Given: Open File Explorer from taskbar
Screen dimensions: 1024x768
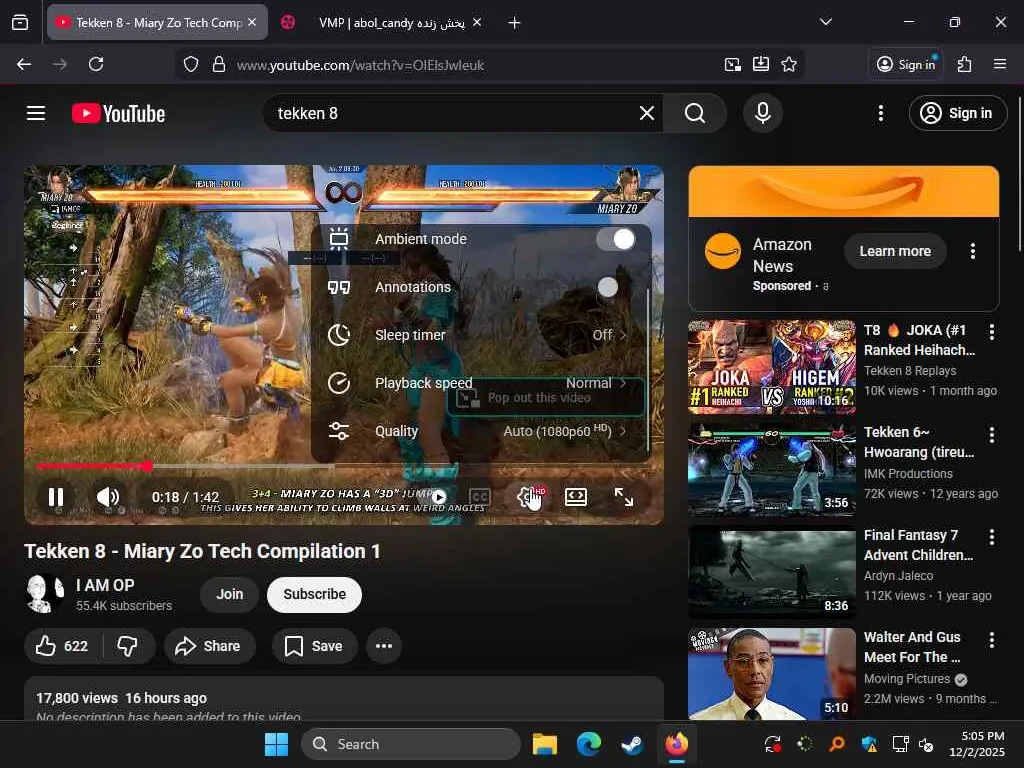Looking at the screenshot, I should click(544, 744).
